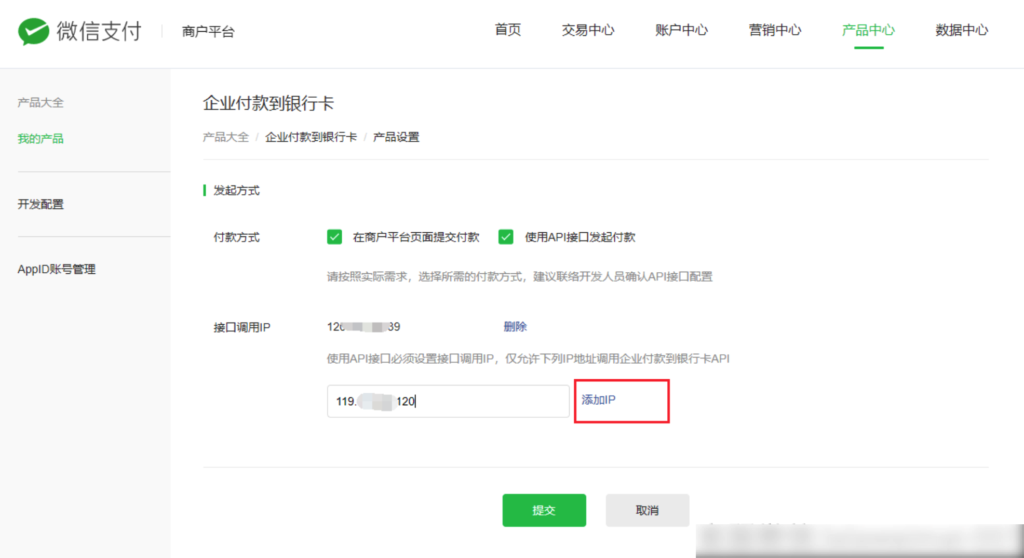Open 账户中心 in top navigation
The image size is (1024, 558).
click(x=681, y=30)
